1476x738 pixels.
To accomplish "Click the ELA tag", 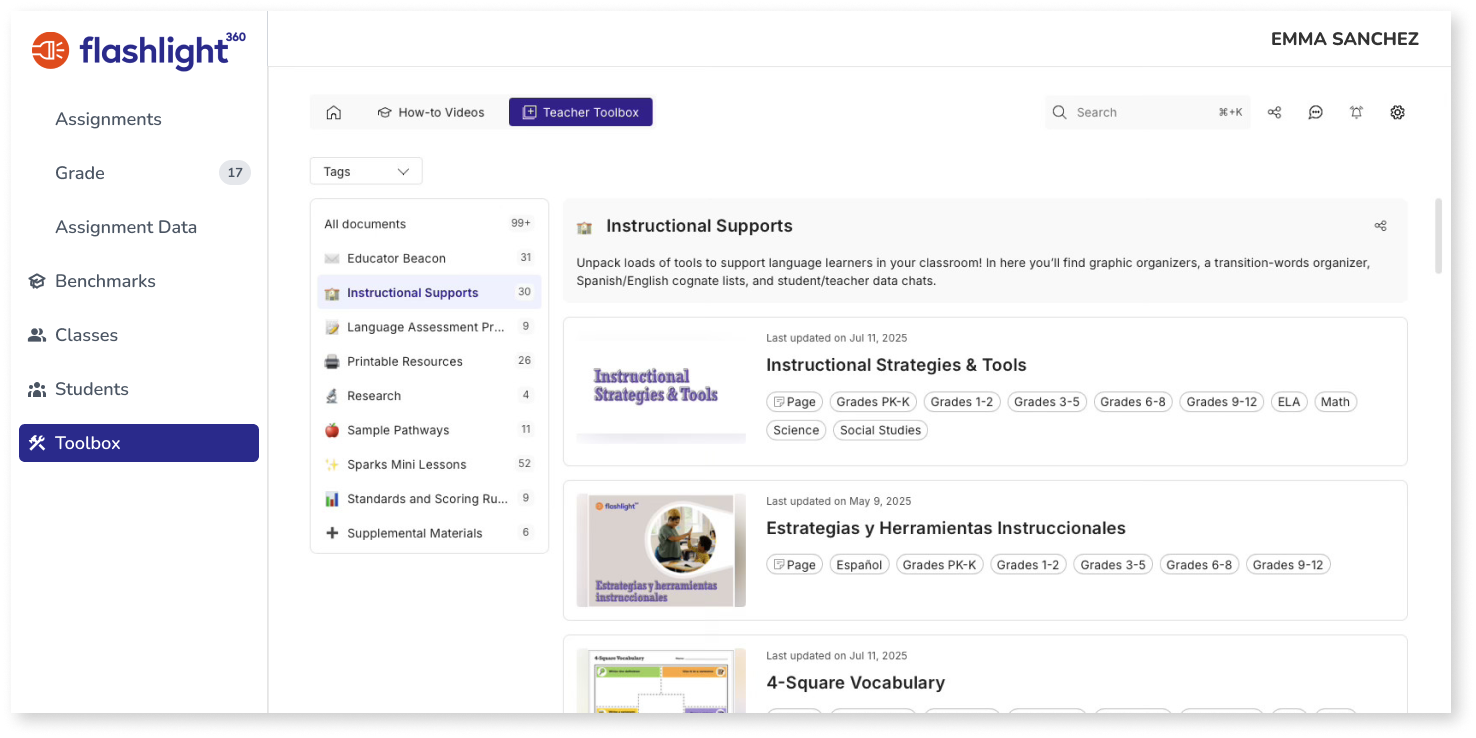I will 1289,402.
